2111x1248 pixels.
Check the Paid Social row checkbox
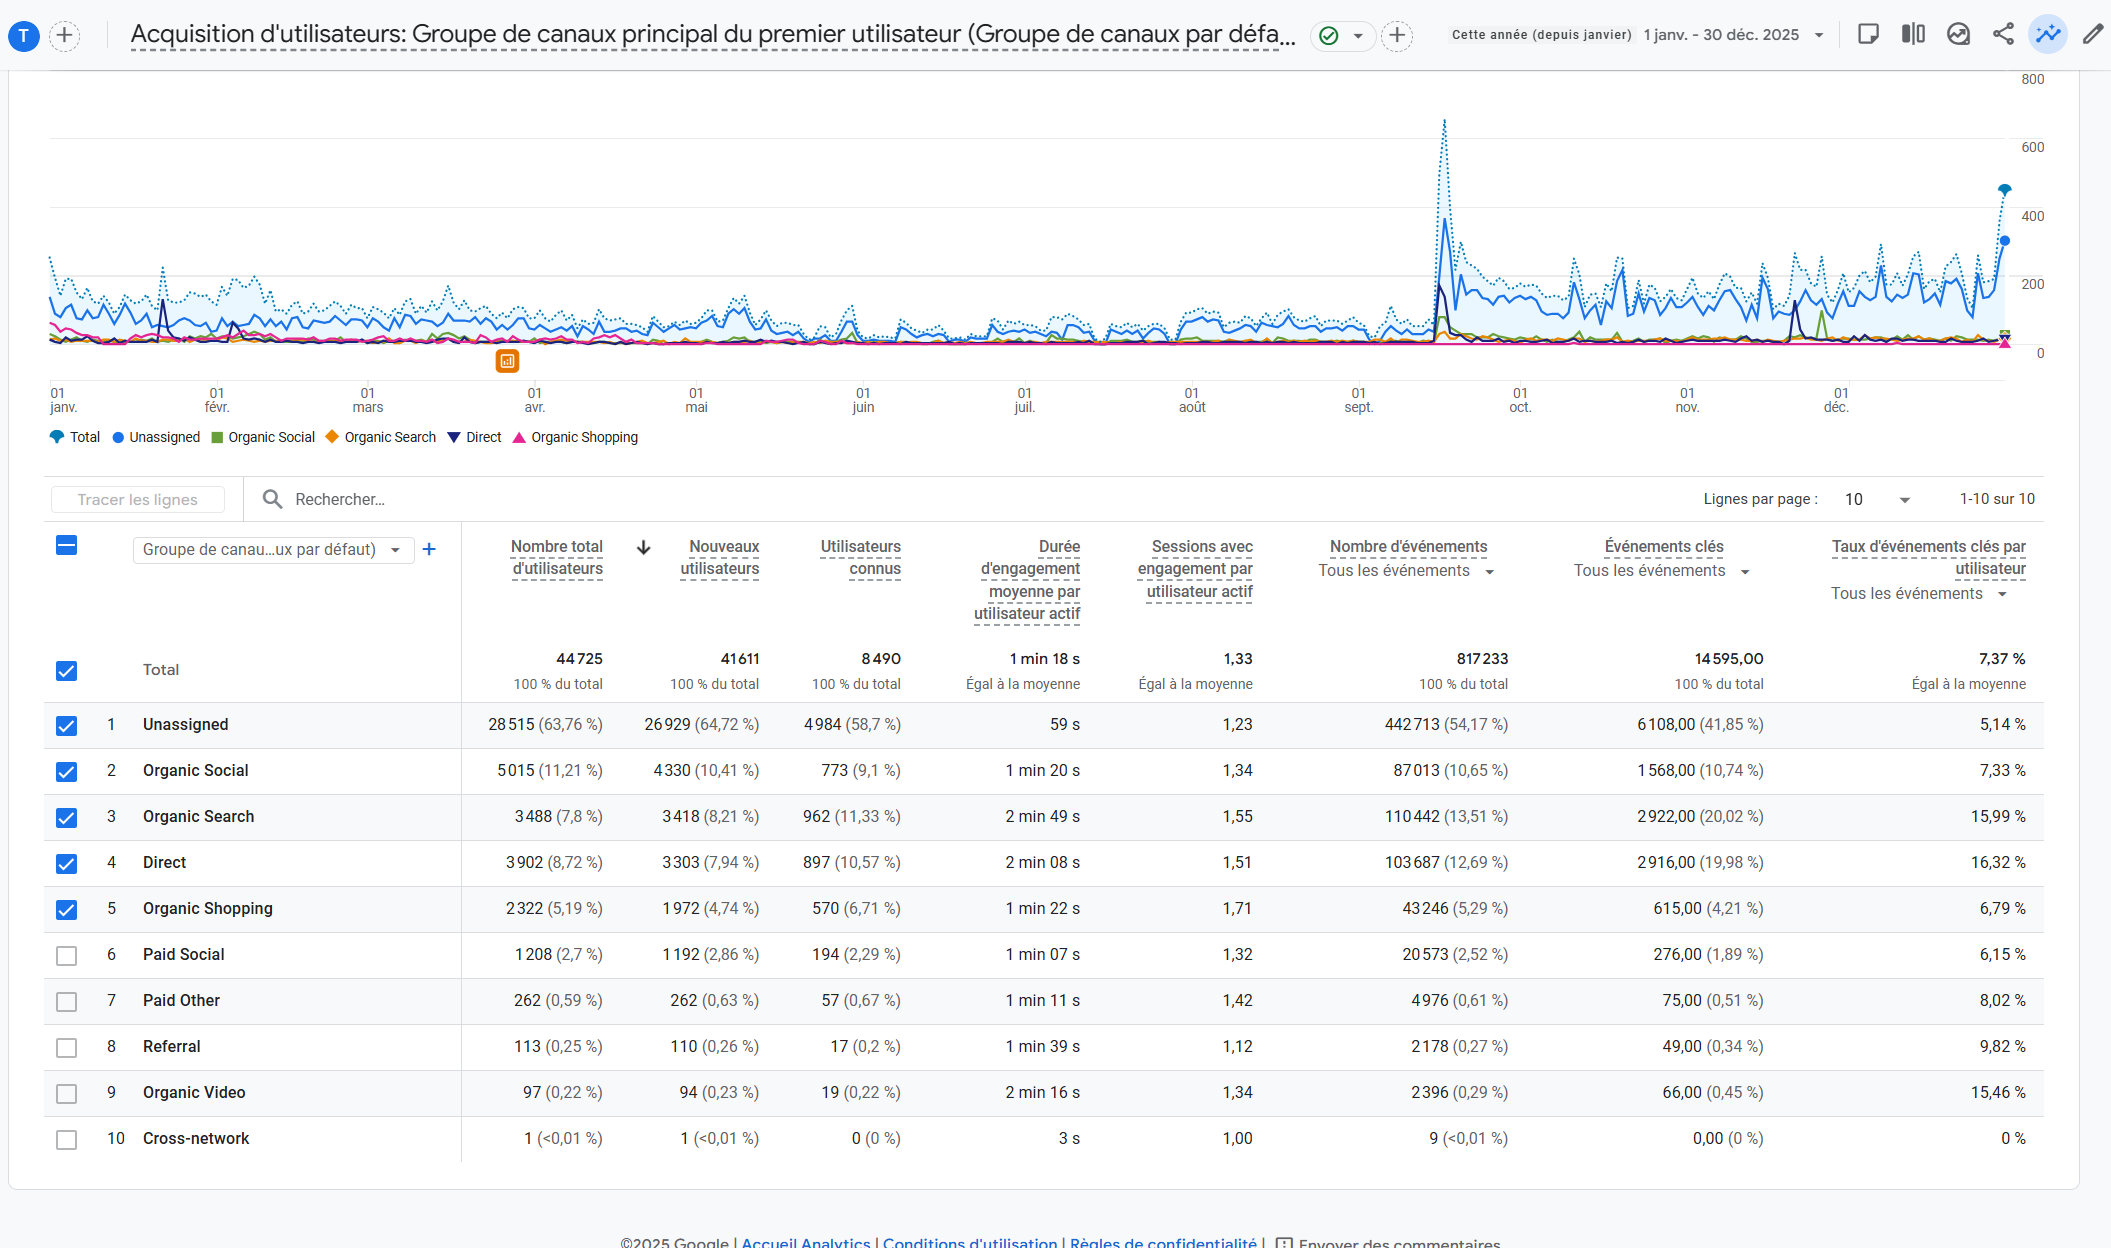pos(66,956)
